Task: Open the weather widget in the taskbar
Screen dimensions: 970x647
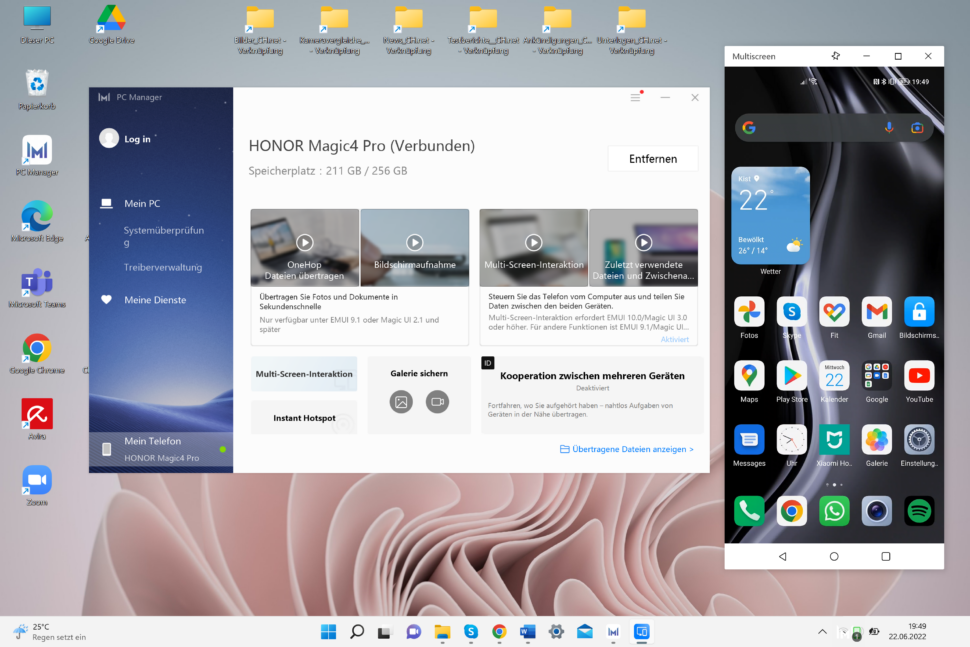Action: coord(50,632)
